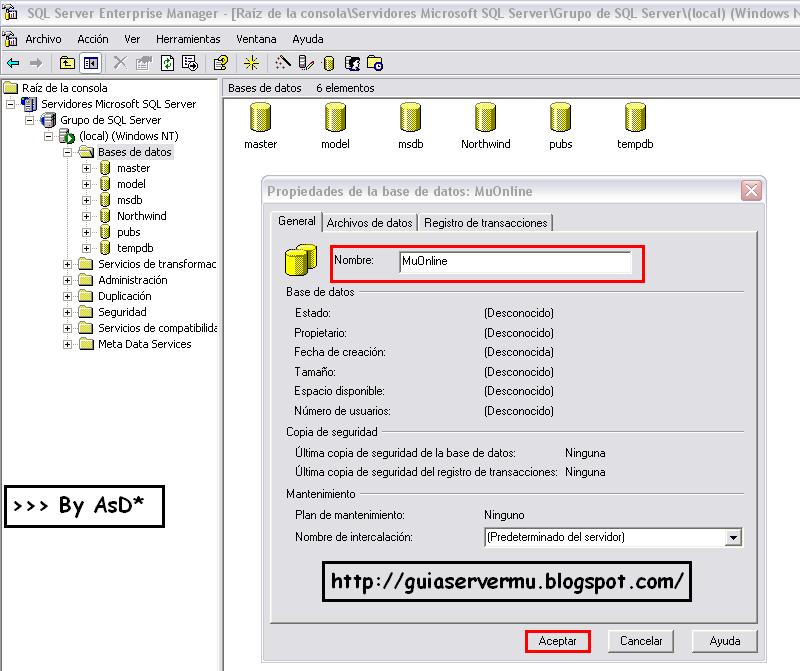The image size is (800, 671).
Task: Open the Nombre de intercalación dropdown
Action: pyautogui.click(x=733, y=537)
